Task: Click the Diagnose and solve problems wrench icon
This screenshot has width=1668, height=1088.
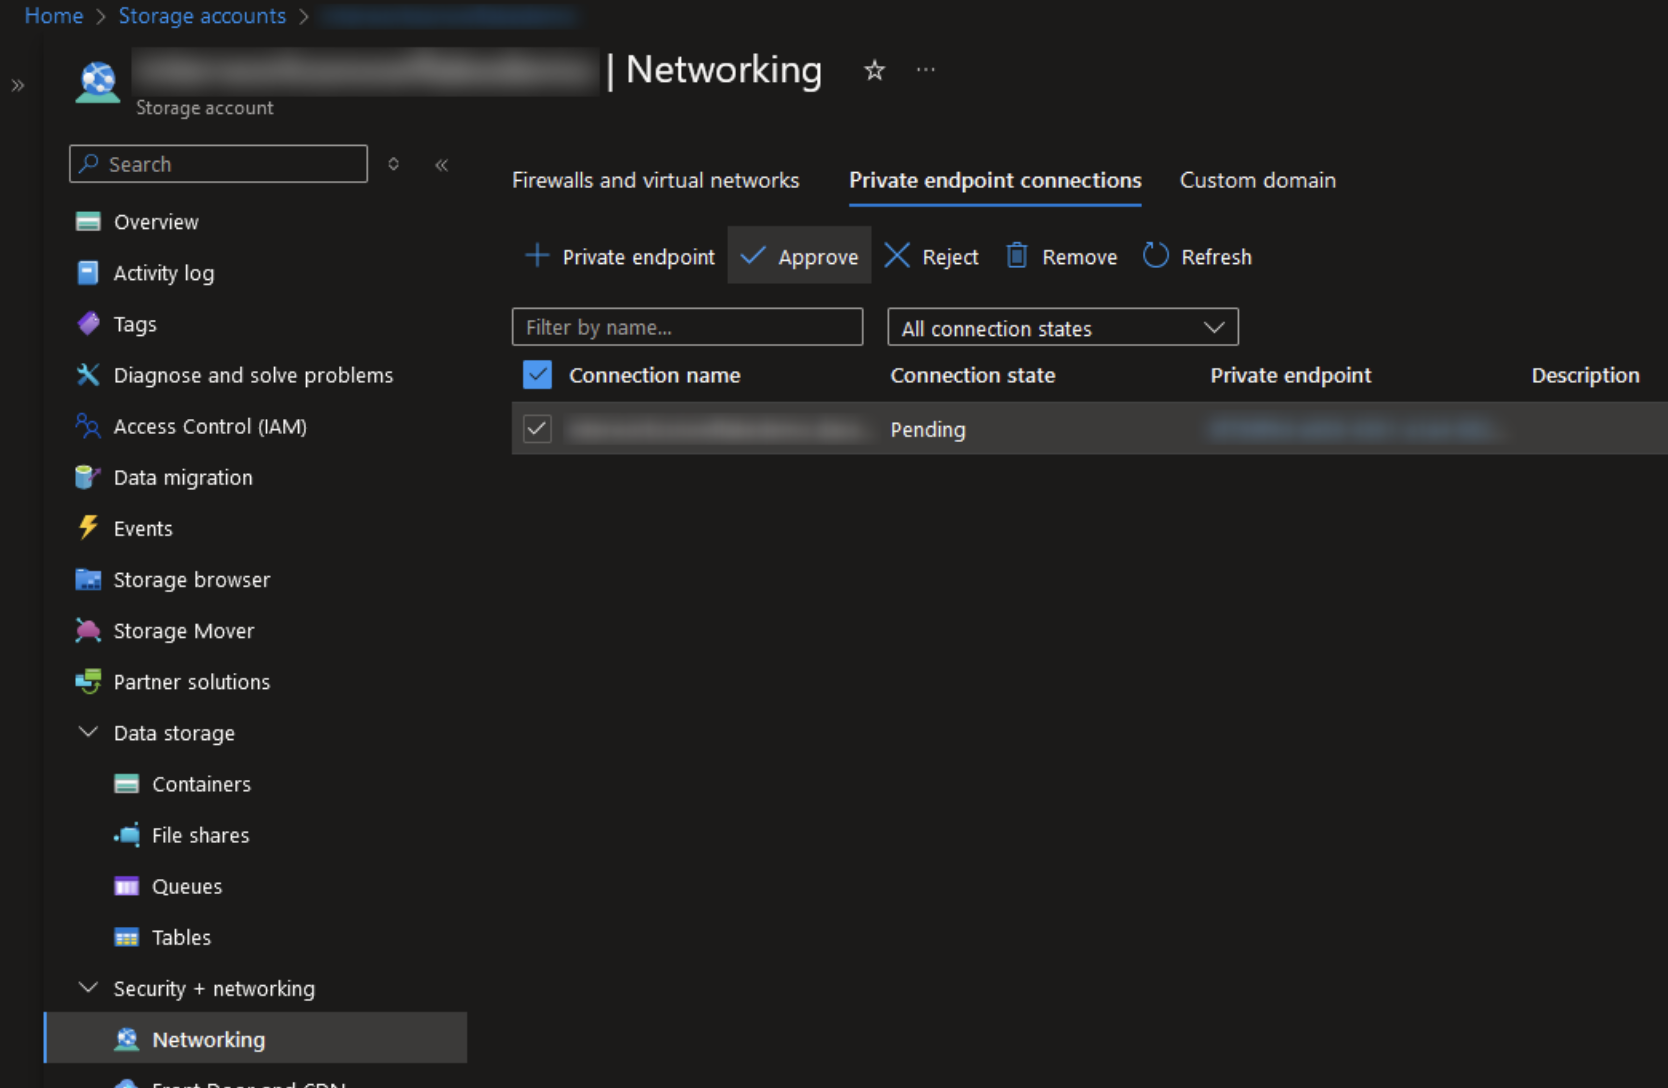Action: click(88, 375)
